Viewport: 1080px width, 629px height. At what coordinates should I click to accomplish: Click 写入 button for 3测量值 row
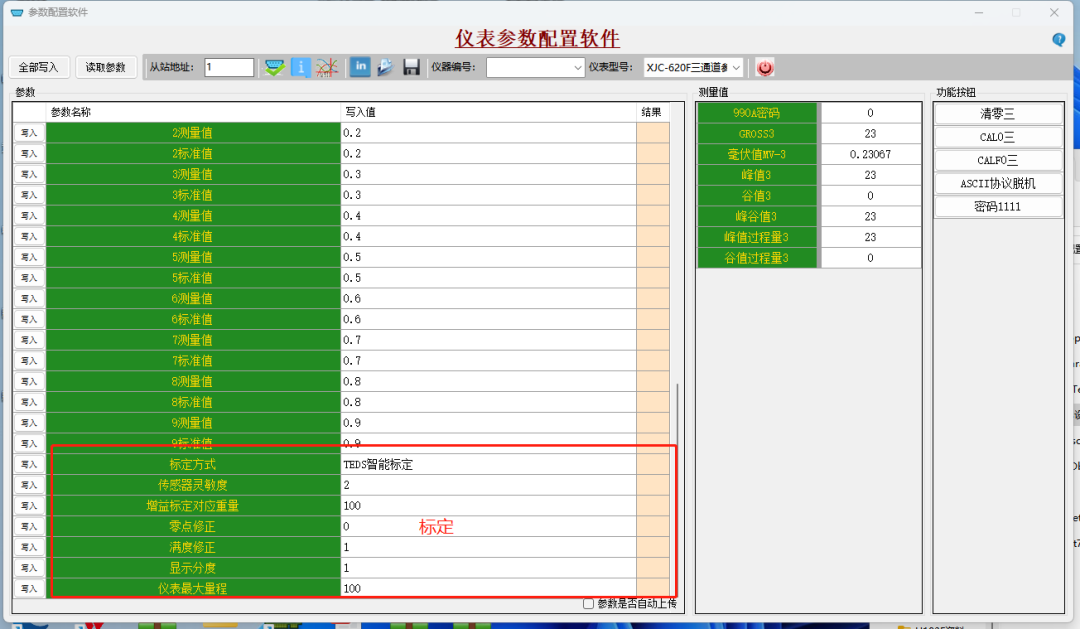point(29,174)
